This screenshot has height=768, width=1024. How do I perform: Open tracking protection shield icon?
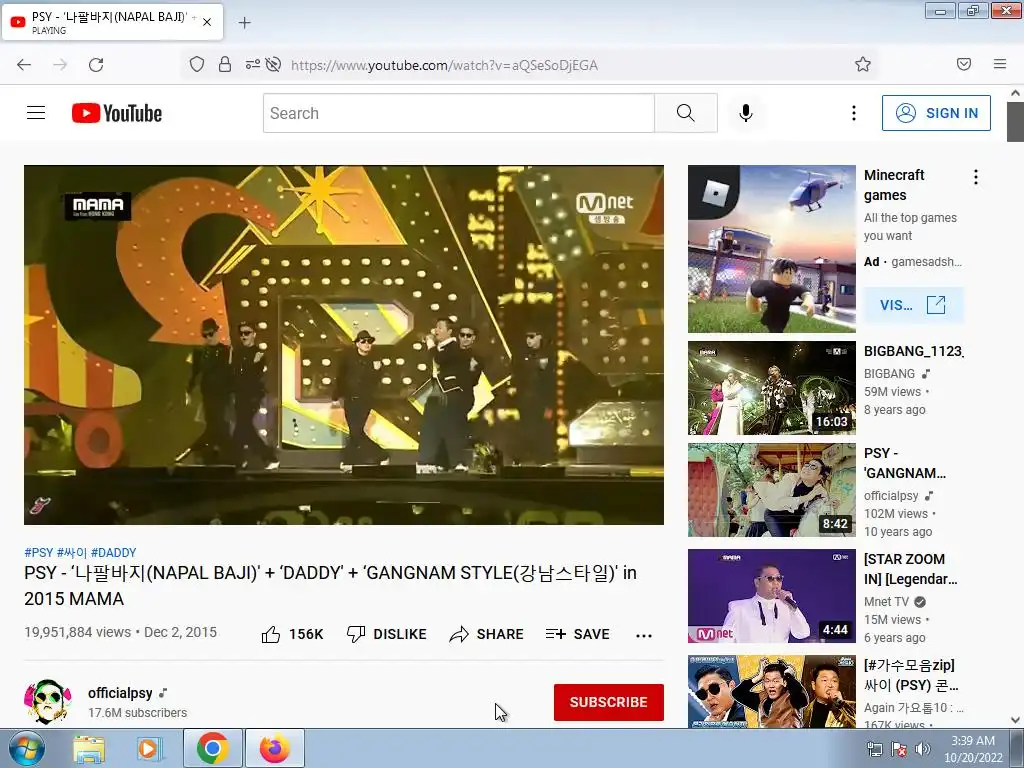tap(197, 65)
